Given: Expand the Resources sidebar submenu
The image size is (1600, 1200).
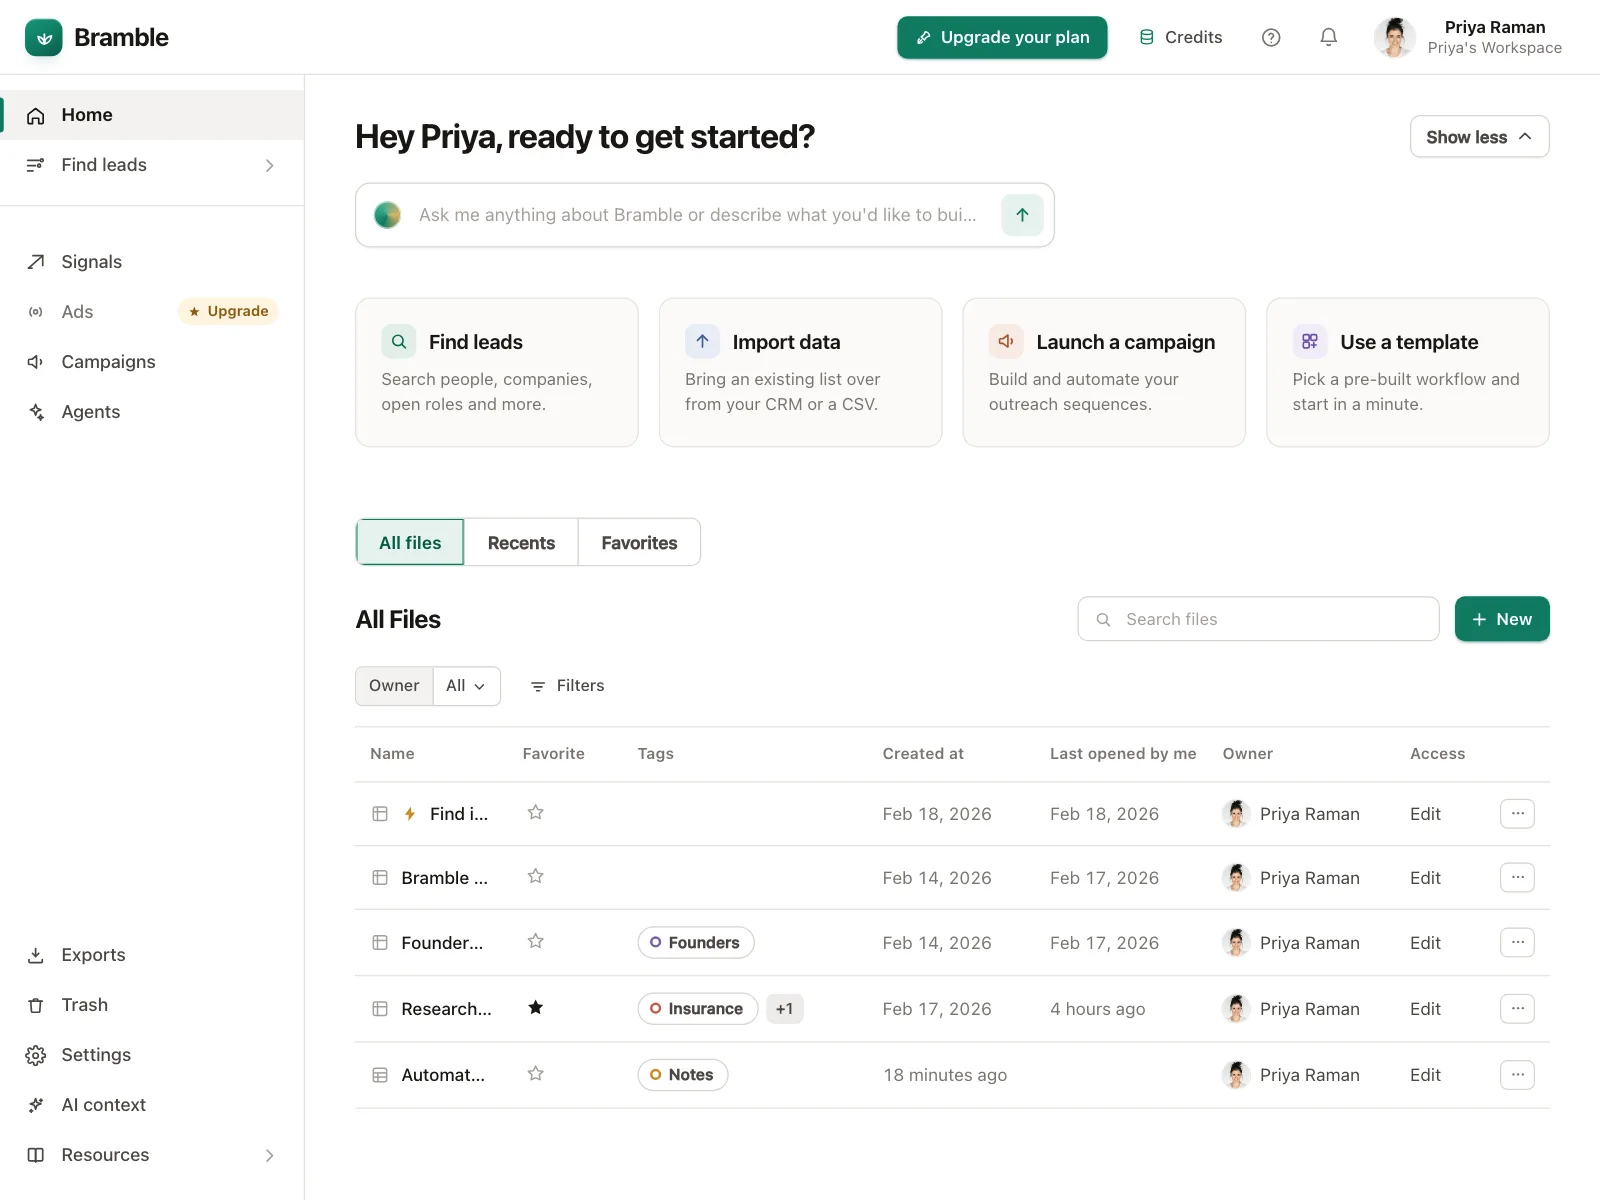Looking at the screenshot, I should [x=269, y=1155].
